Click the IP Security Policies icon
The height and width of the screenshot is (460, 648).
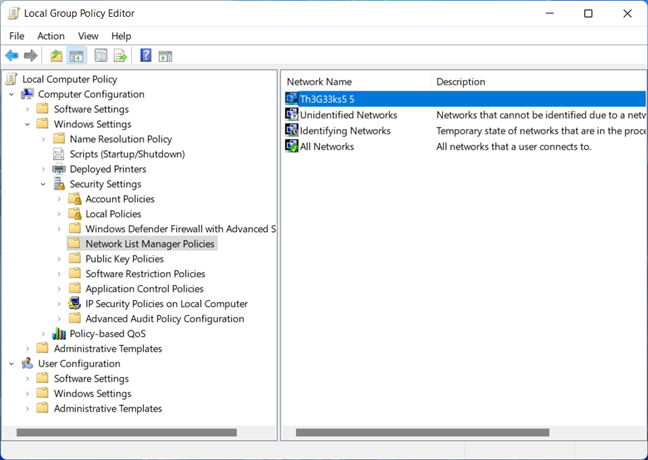[74, 303]
